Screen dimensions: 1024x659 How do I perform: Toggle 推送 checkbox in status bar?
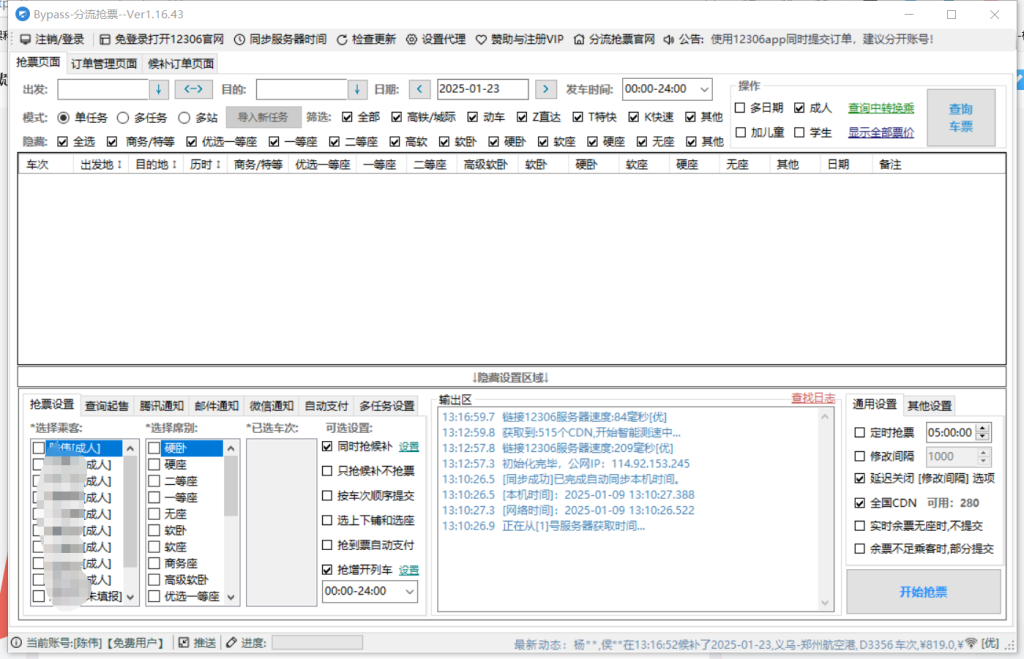point(184,643)
